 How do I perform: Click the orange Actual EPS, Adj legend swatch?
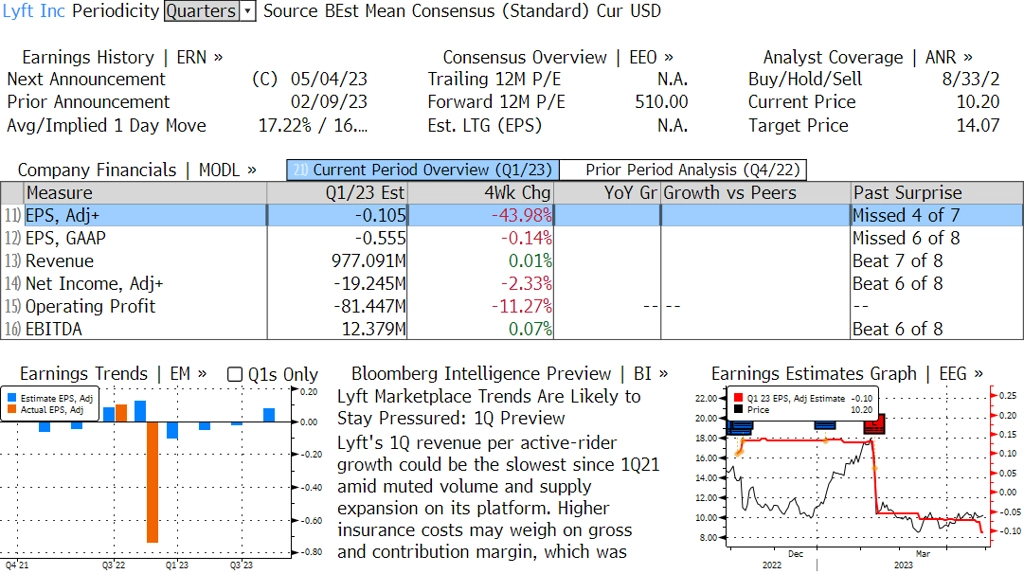click(12, 409)
